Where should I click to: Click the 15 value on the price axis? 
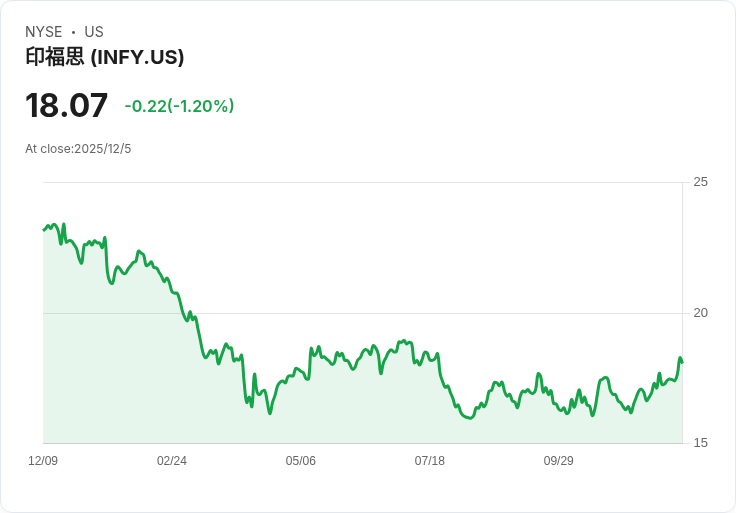pos(700,443)
